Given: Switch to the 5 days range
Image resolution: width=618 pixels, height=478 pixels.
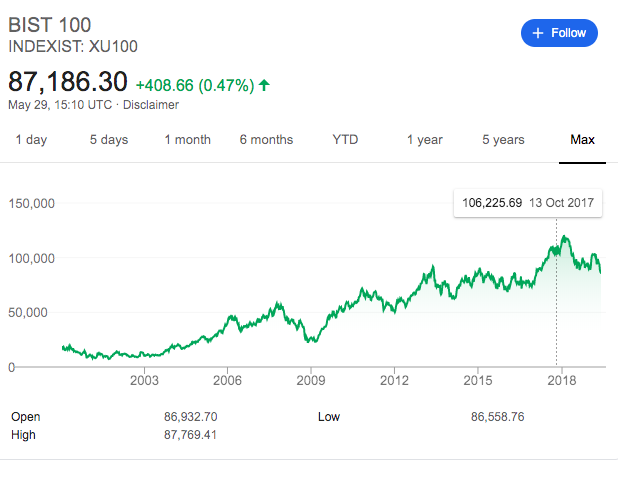Looking at the screenshot, I should pyautogui.click(x=108, y=139).
